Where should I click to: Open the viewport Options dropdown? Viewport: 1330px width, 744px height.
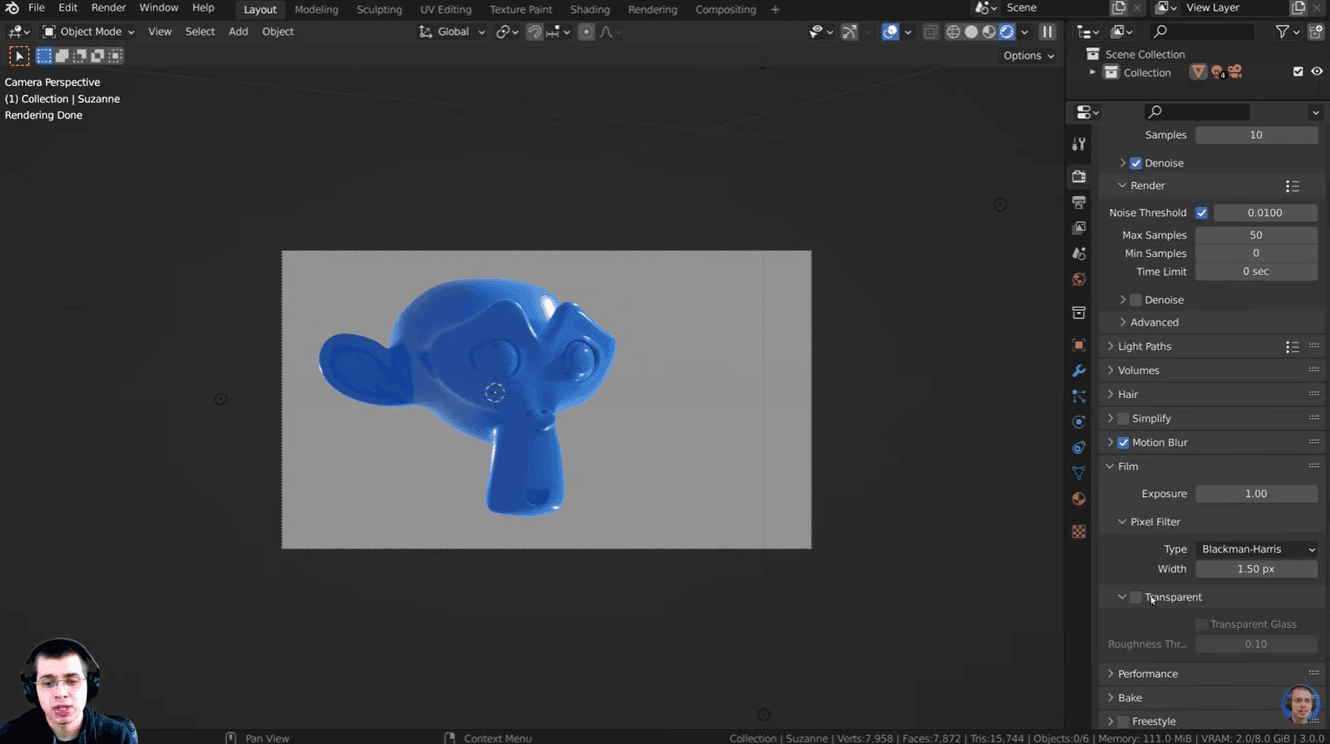click(1029, 56)
